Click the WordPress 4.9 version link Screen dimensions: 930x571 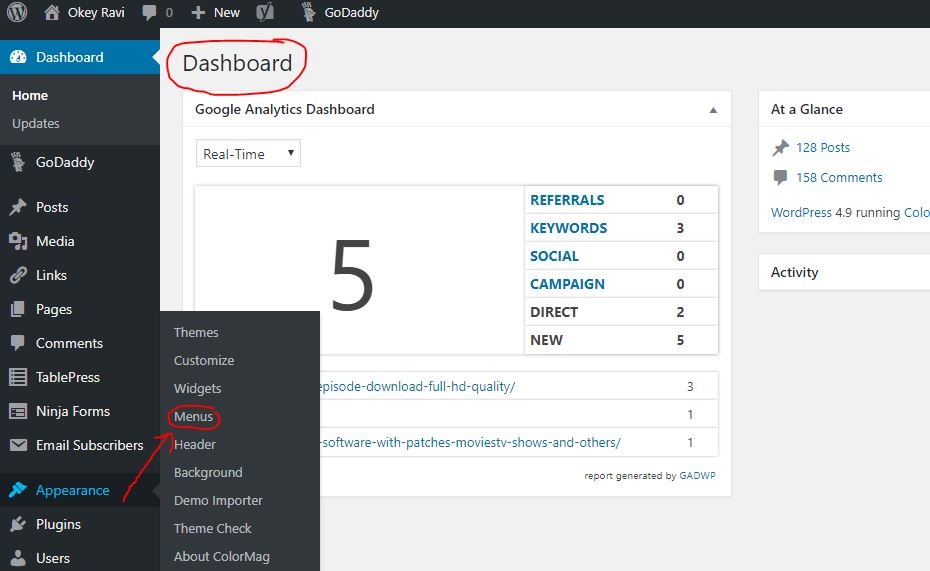coord(801,212)
